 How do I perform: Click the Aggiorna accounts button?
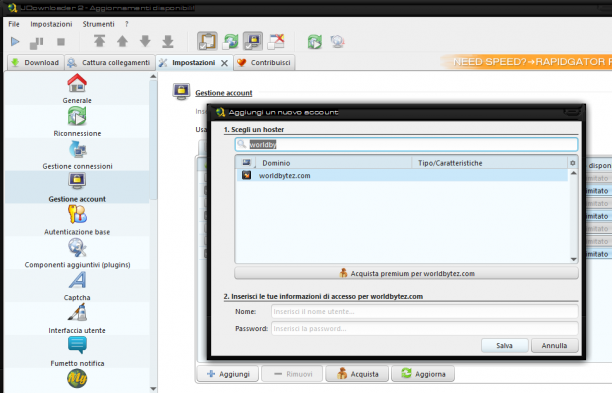(423, 374)
